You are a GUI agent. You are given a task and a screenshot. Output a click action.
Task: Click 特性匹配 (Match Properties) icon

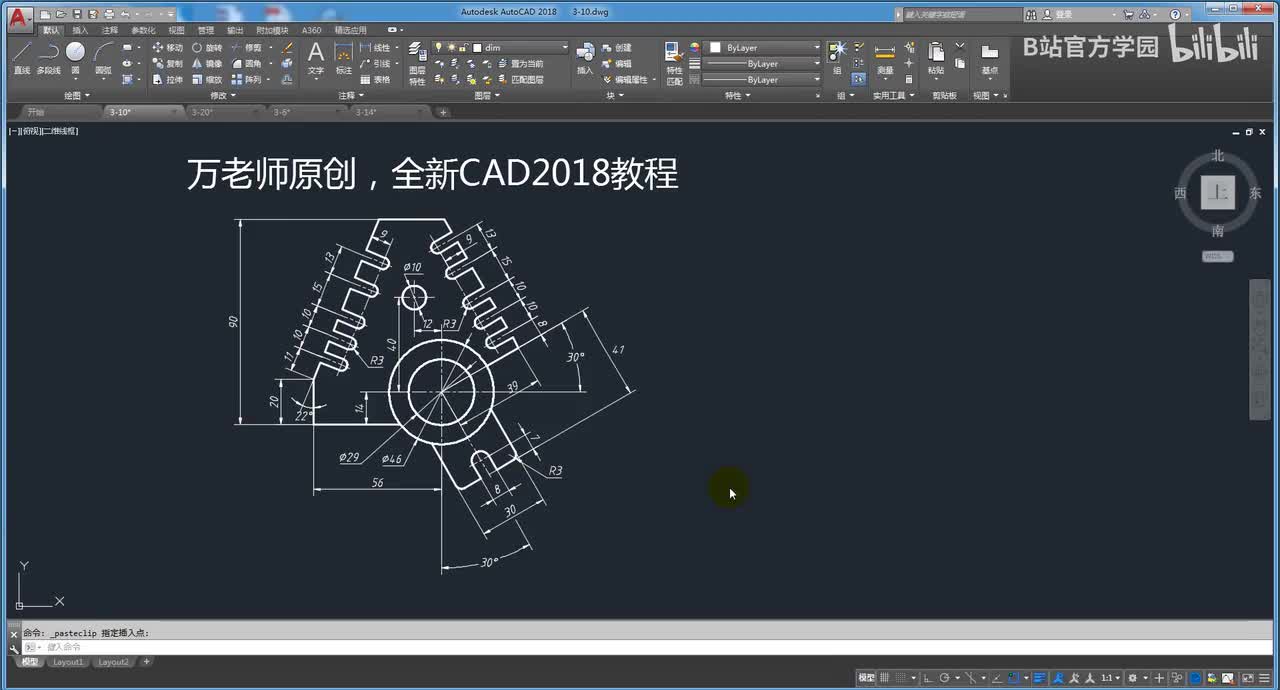(675, 62)
